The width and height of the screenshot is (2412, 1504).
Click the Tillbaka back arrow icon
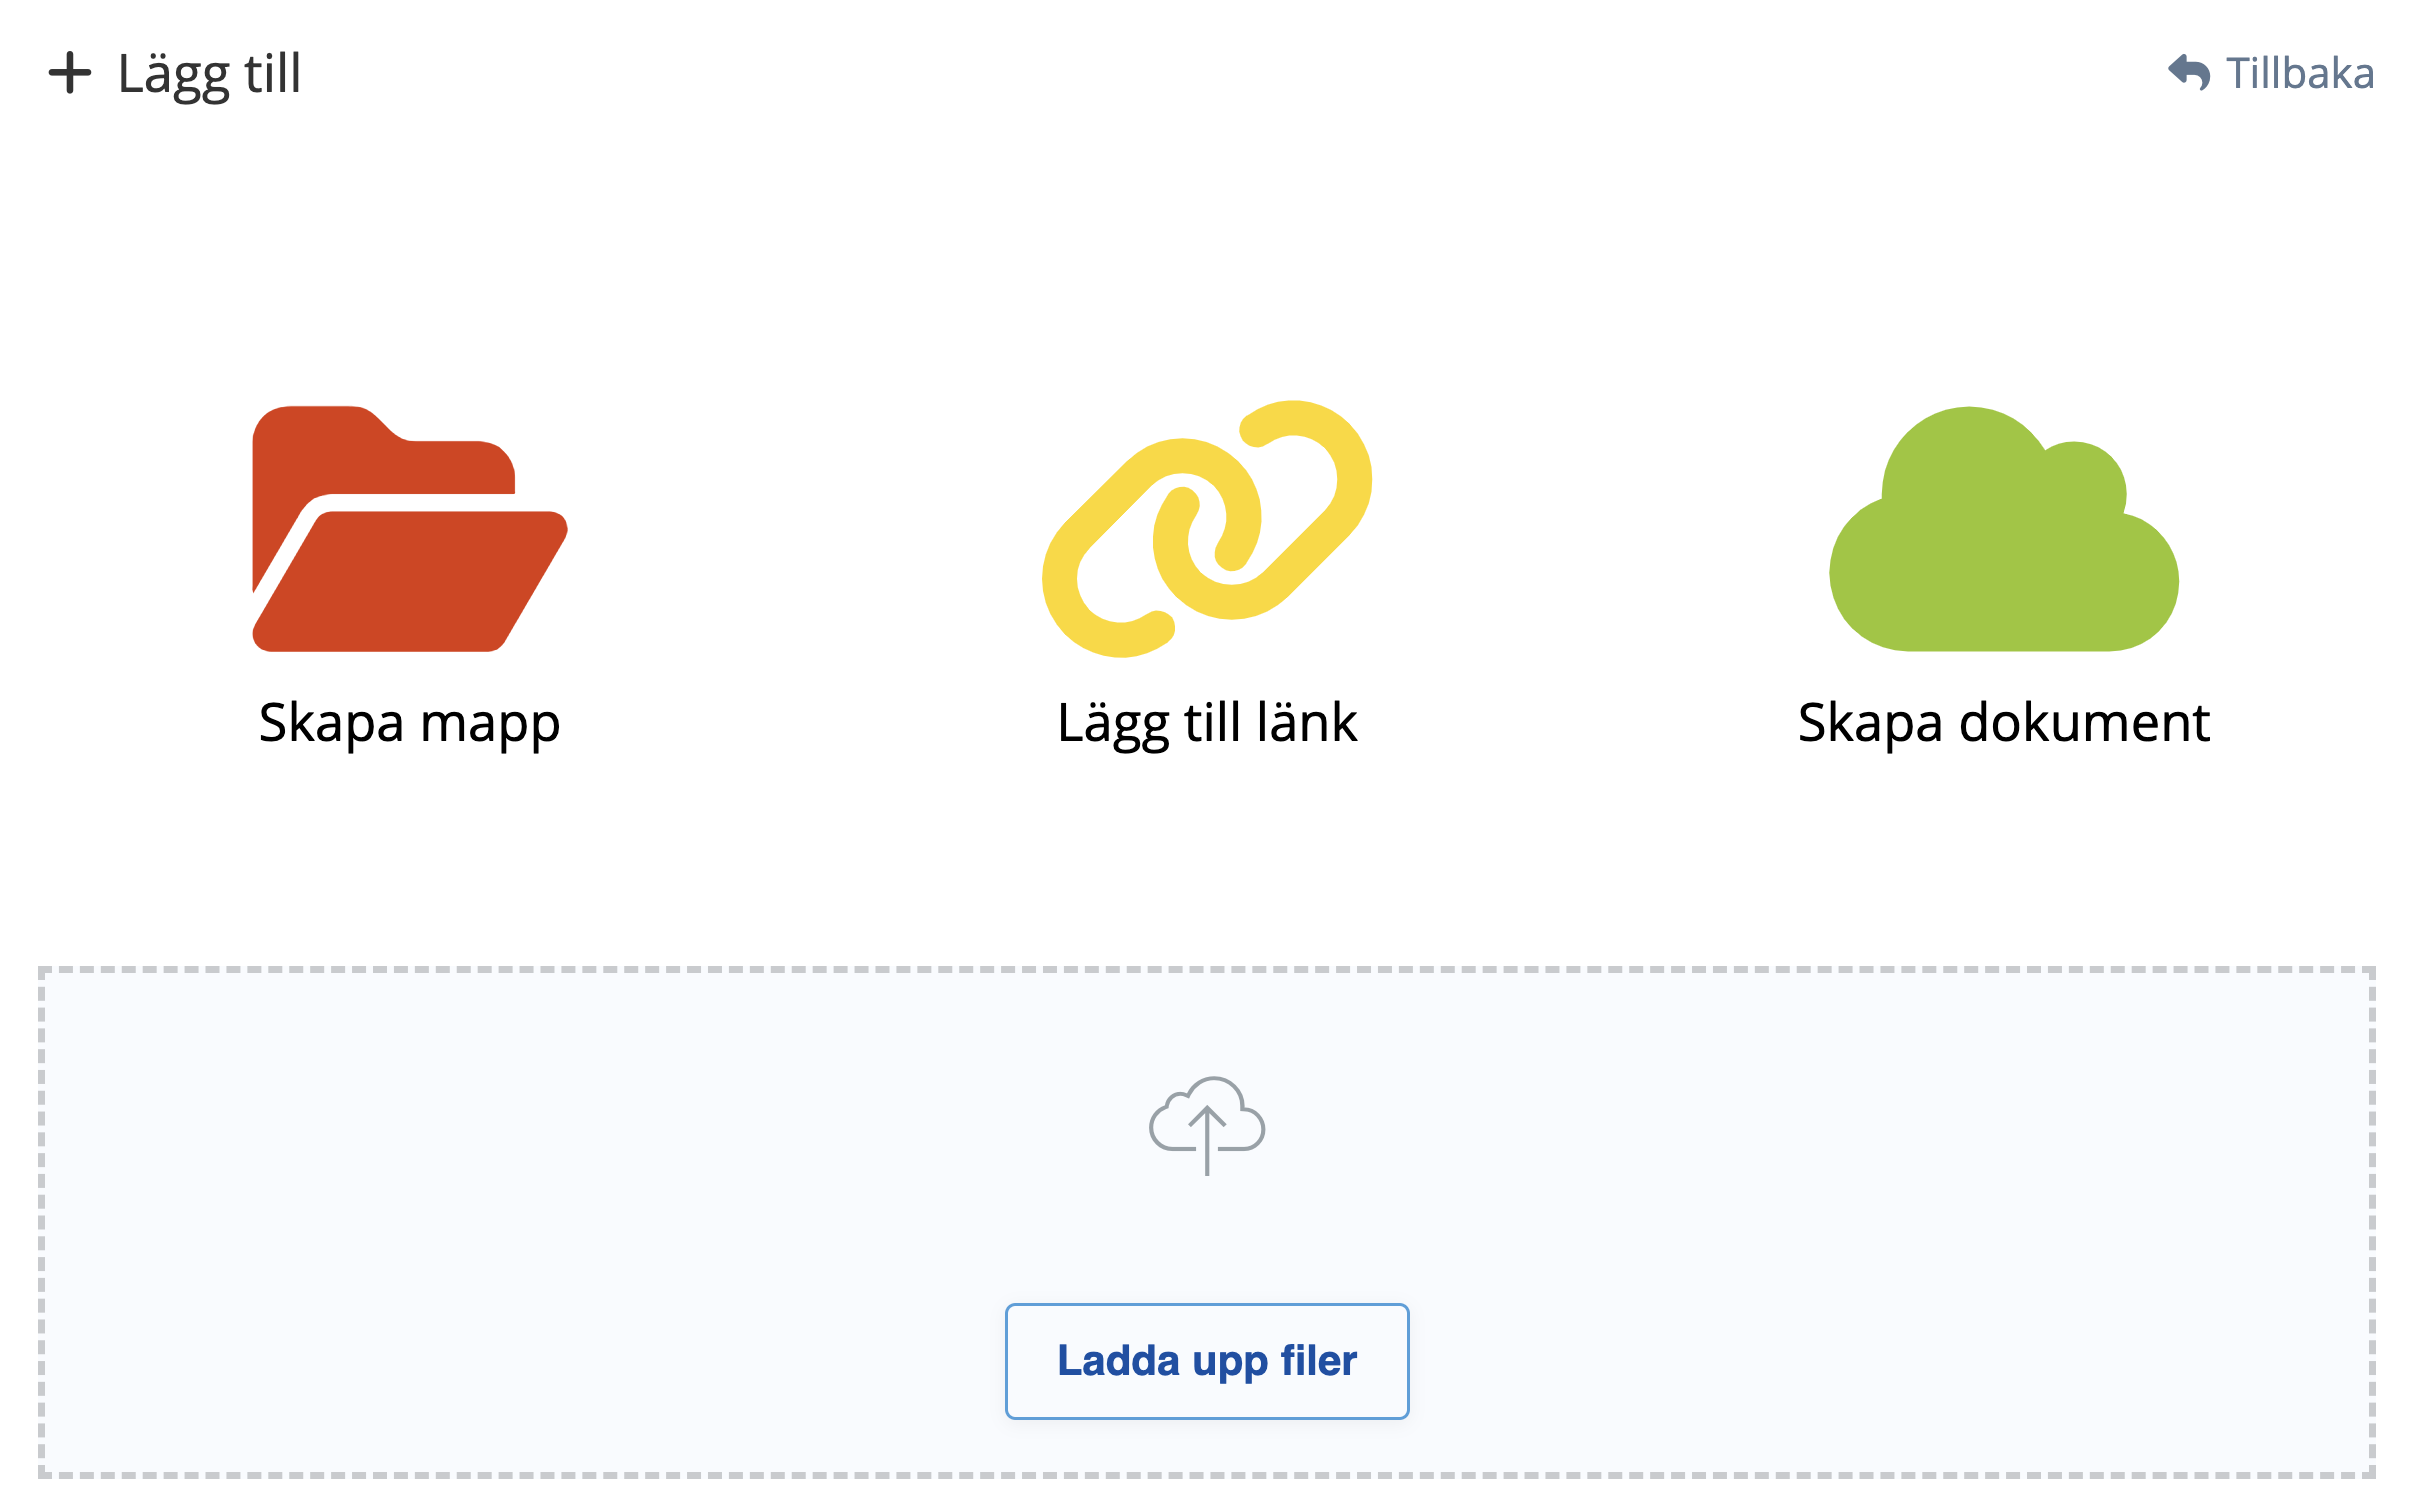(2189, 73)
